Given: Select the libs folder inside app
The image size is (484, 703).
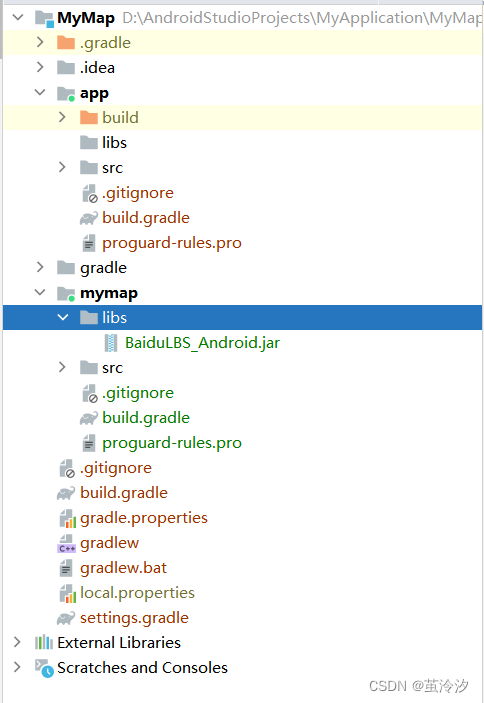Looking at the screenshot, I should (x=114, y=143).
